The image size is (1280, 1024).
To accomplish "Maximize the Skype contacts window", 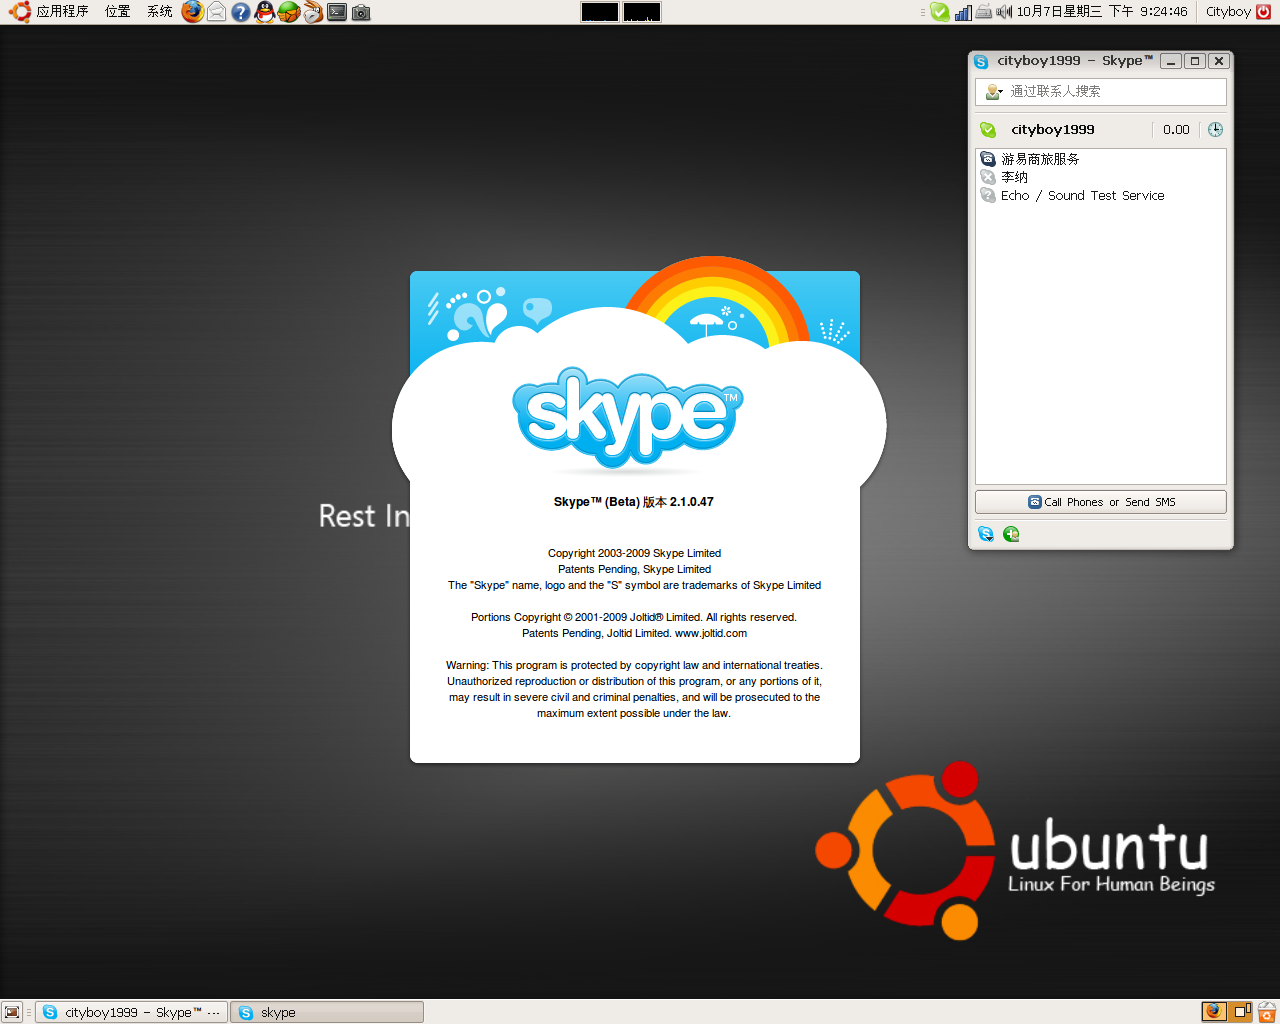I will coord(1194,61).
